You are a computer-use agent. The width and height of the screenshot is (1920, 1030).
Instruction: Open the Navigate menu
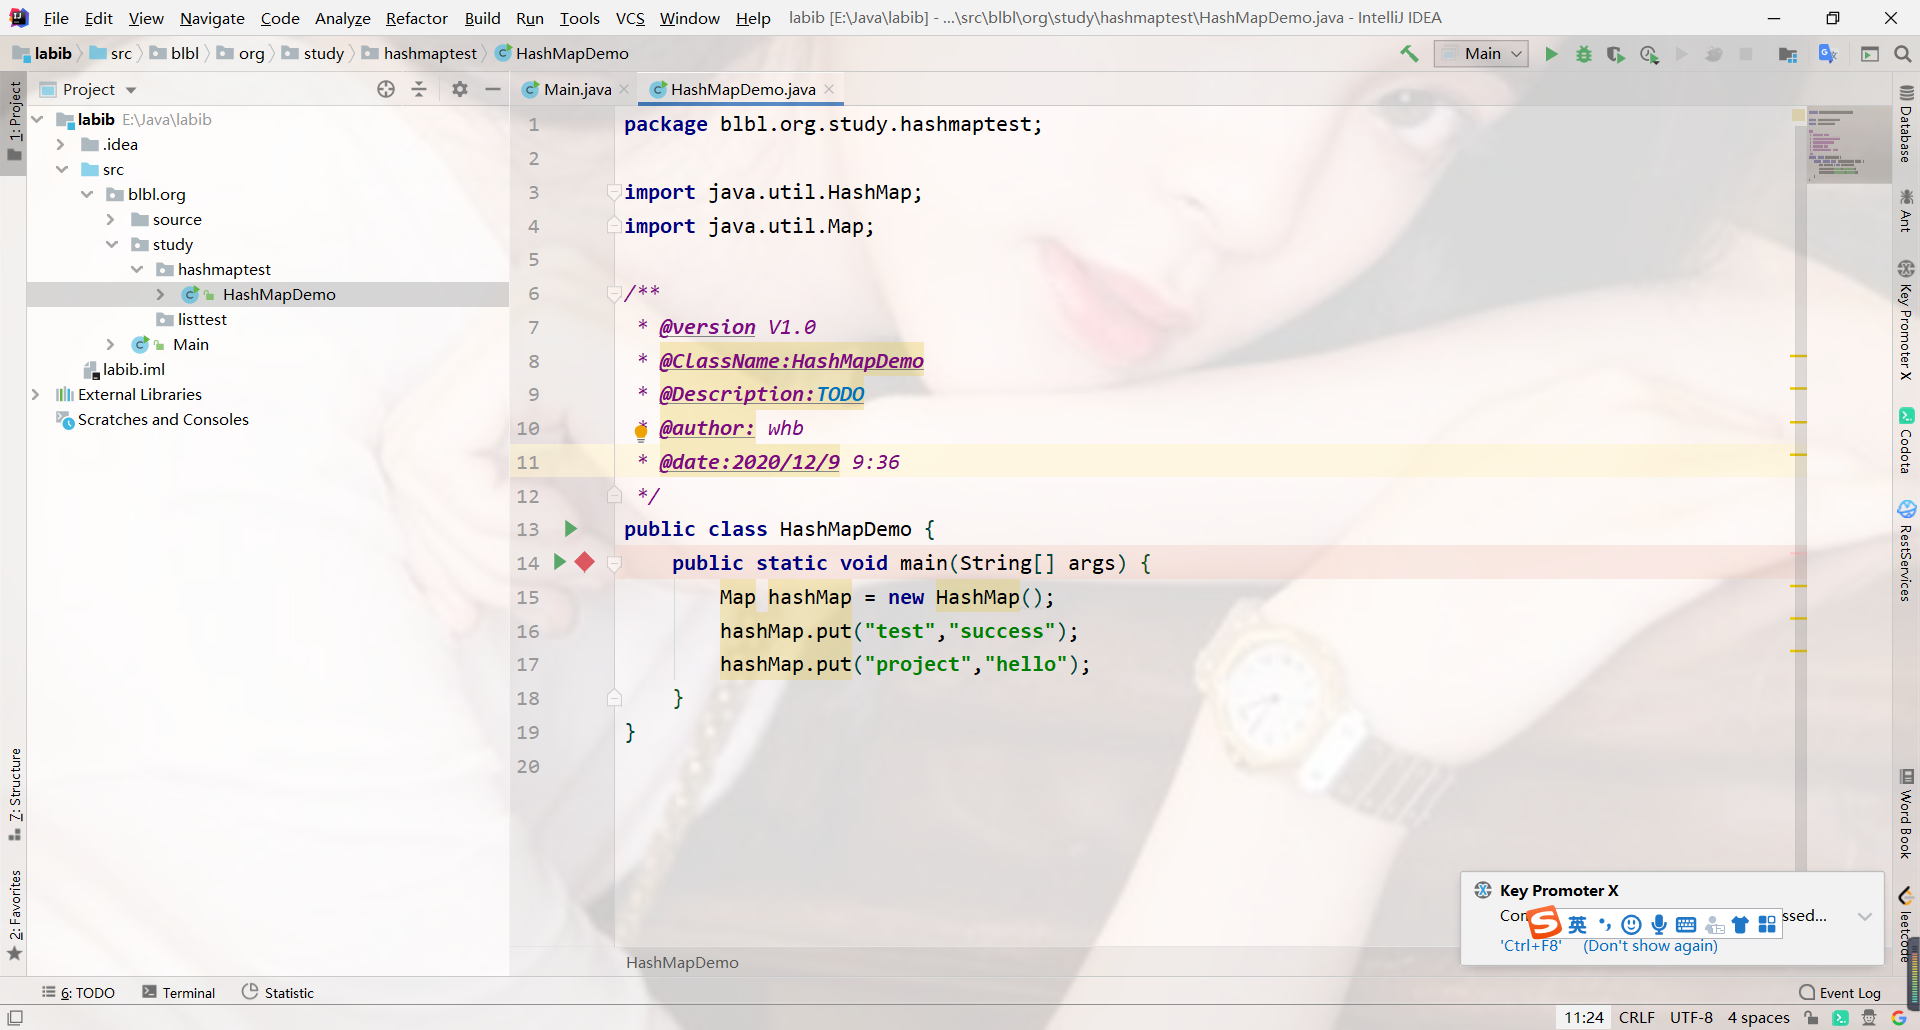tap(212, 18)
